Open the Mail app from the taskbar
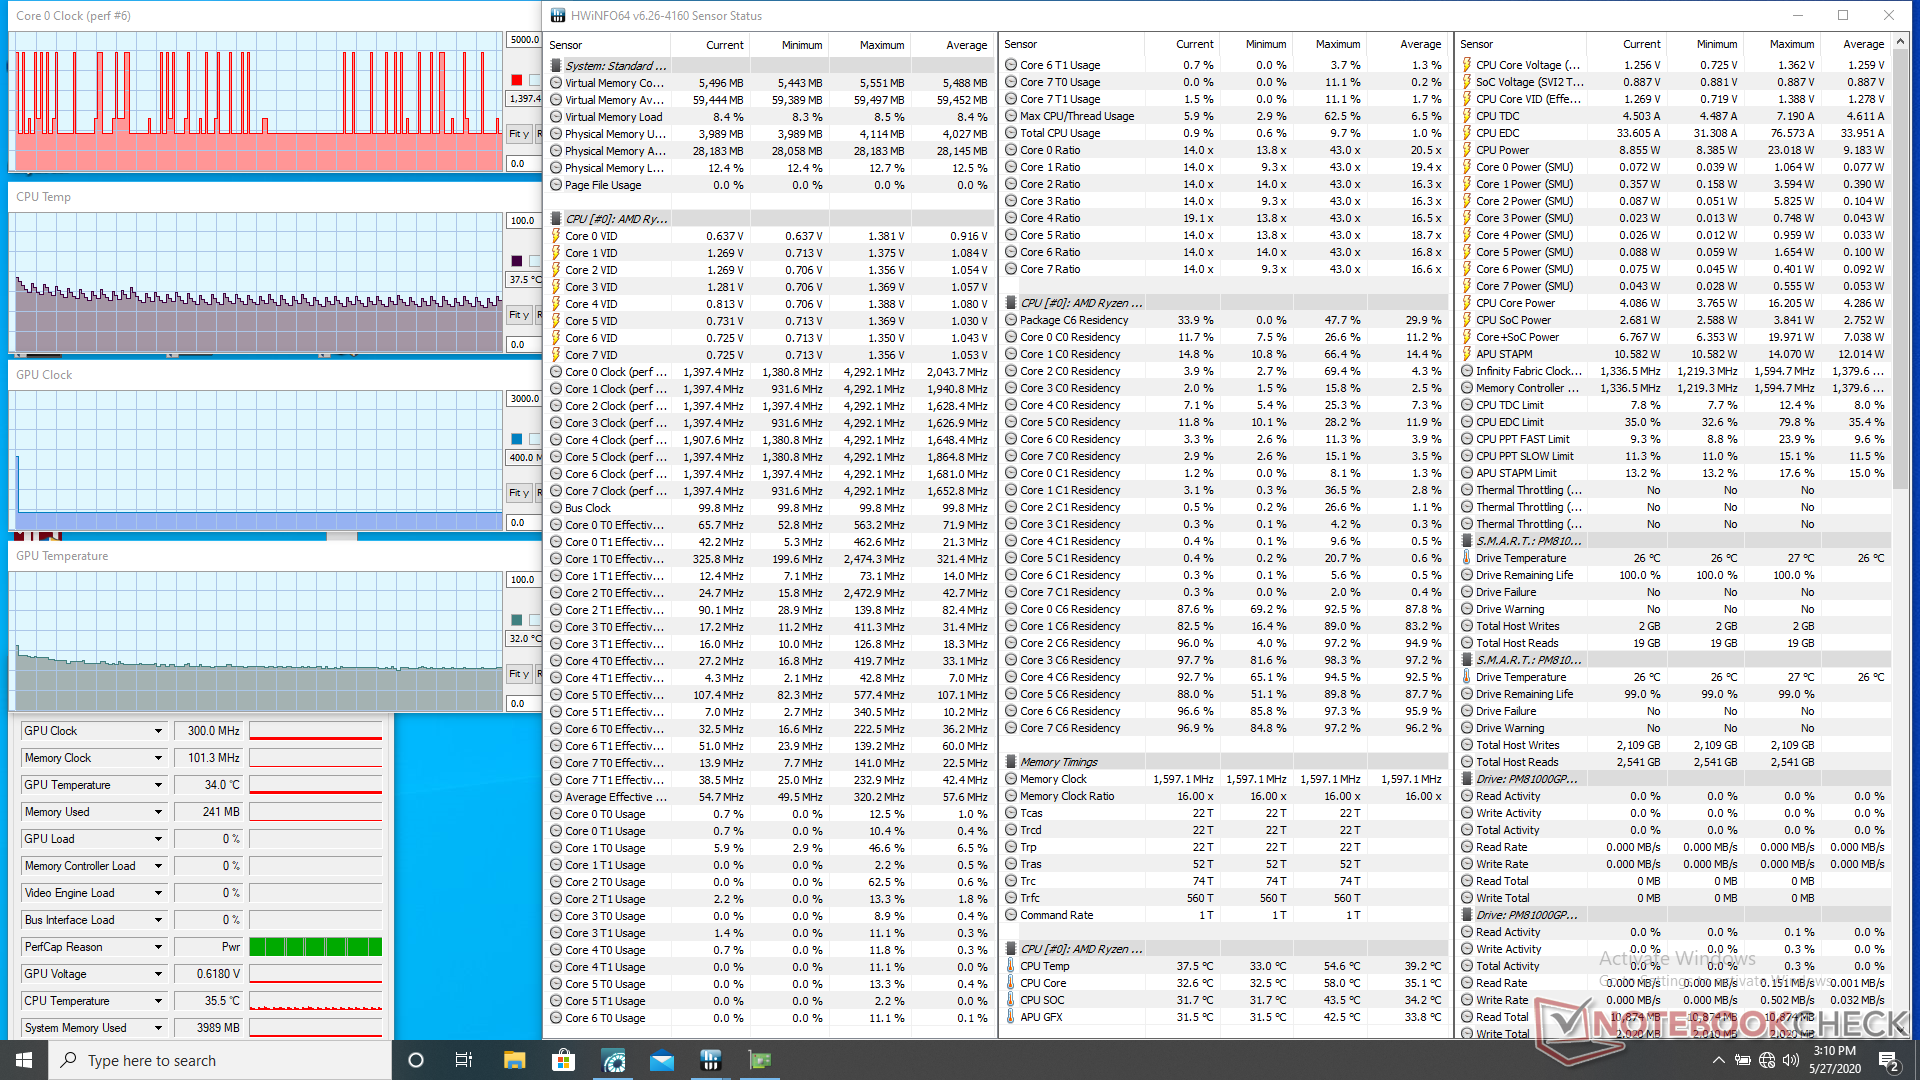 tap(662, 1060)
